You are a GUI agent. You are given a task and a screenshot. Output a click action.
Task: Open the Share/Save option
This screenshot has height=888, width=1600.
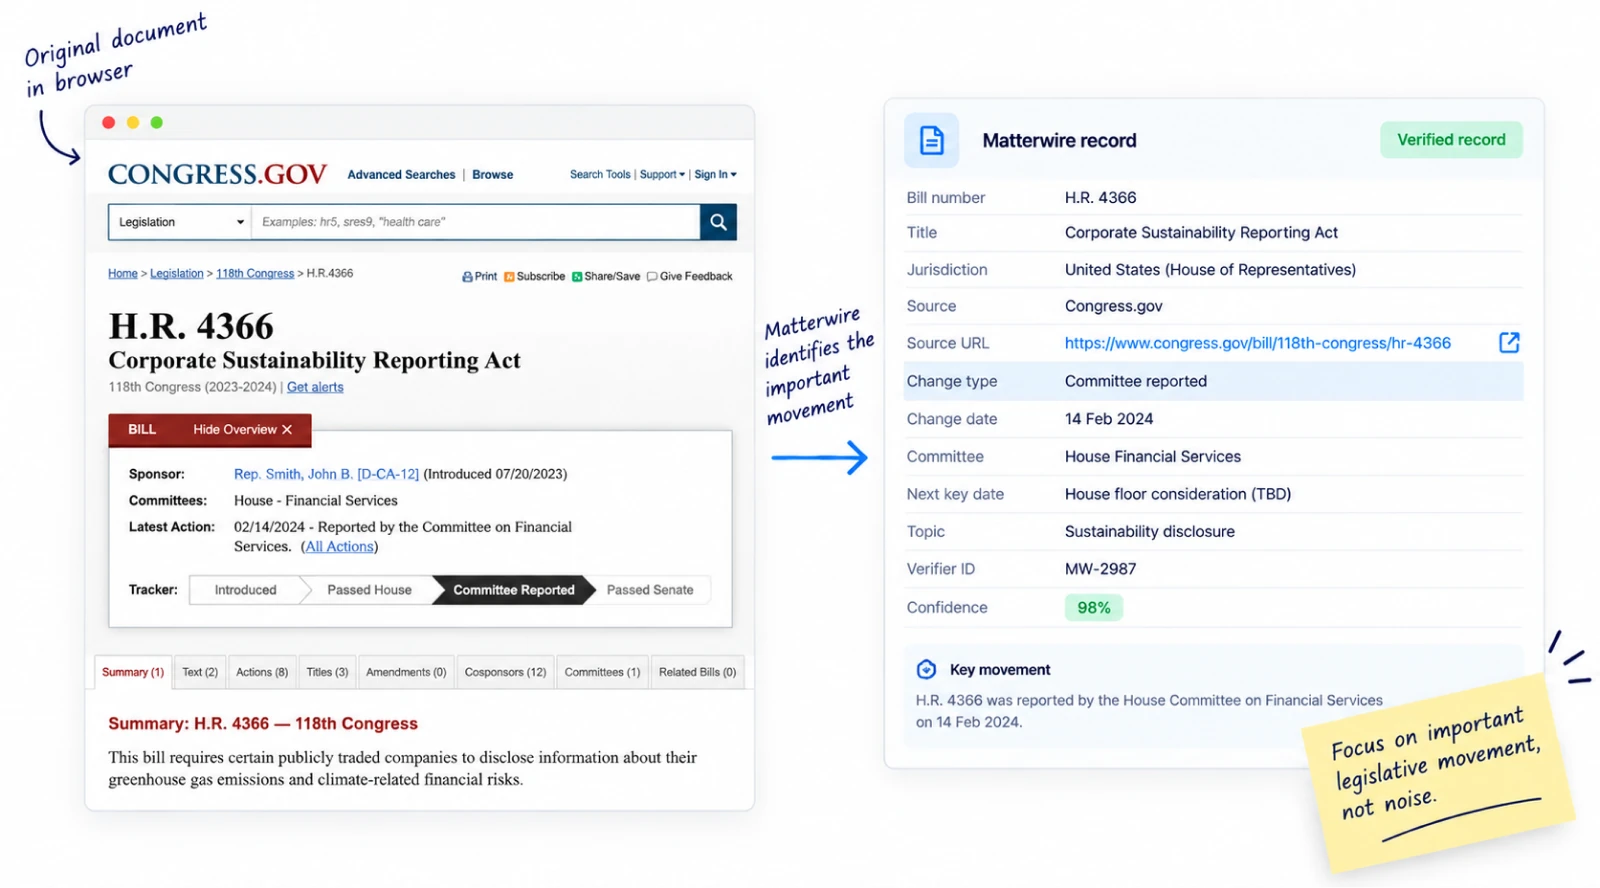click(606, 277)
